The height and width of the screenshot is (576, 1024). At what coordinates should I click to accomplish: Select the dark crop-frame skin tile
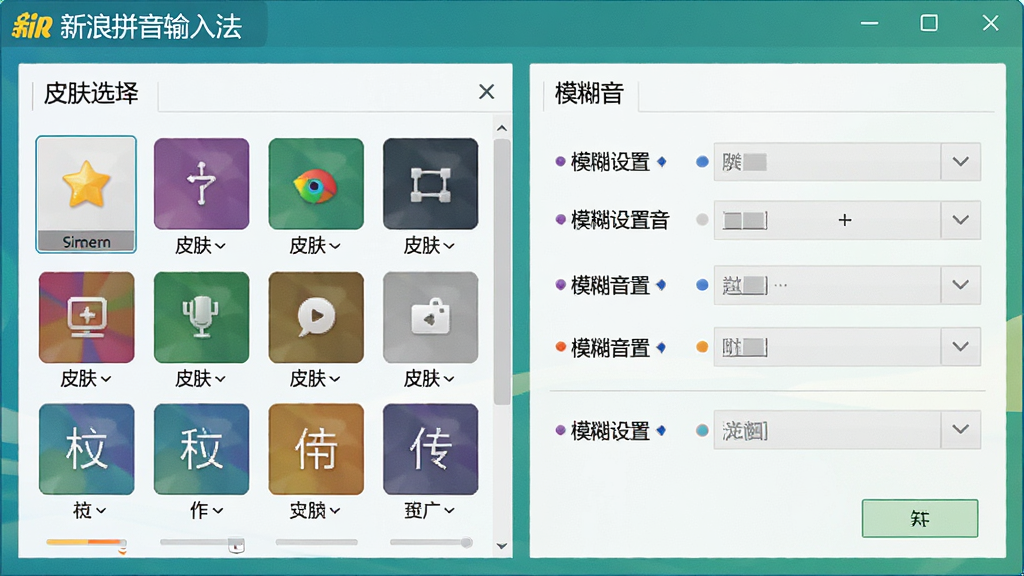(x=430, y=184)
